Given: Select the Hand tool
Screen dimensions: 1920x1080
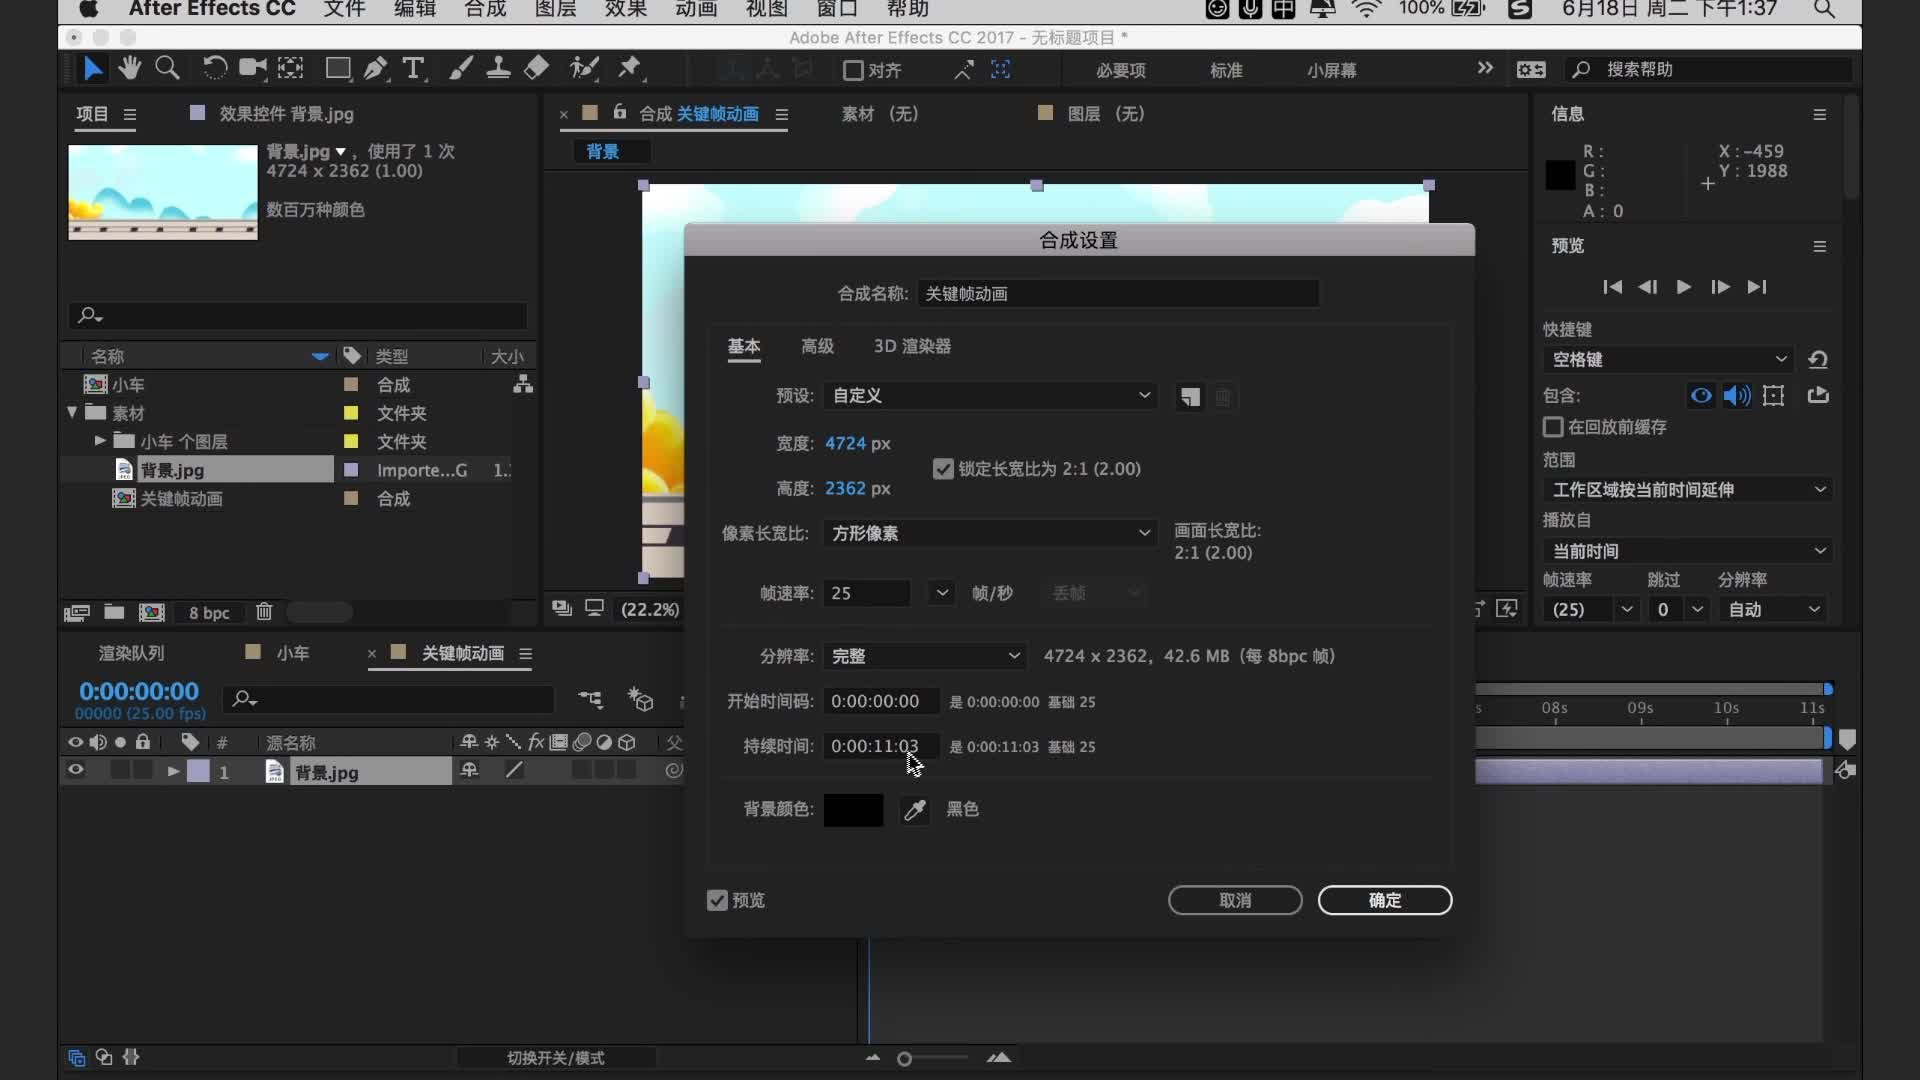Looking at the screenshot, I should (129, 69).
